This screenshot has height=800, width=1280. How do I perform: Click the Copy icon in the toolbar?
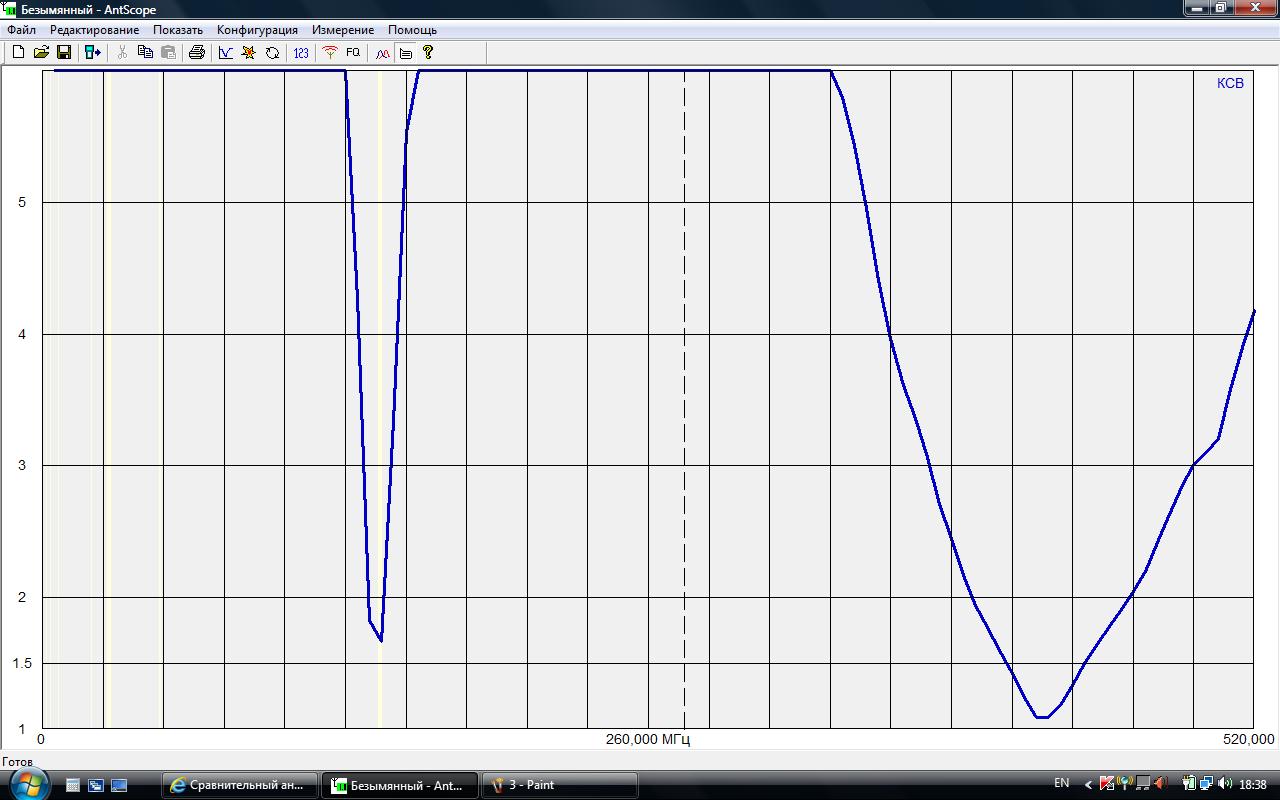(x=145, y=53)
